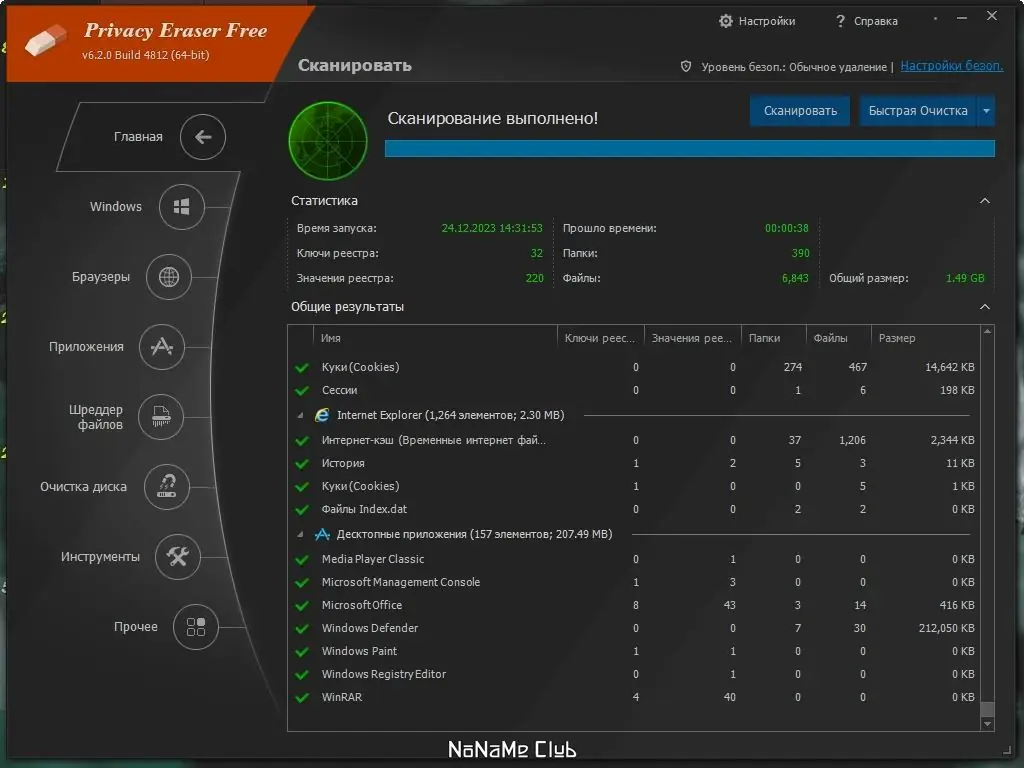The height and width of the screenshot is (768, 1024).
Task: Click the Internet Explorer logo icon in results
Action: click(x=322, y=415)
